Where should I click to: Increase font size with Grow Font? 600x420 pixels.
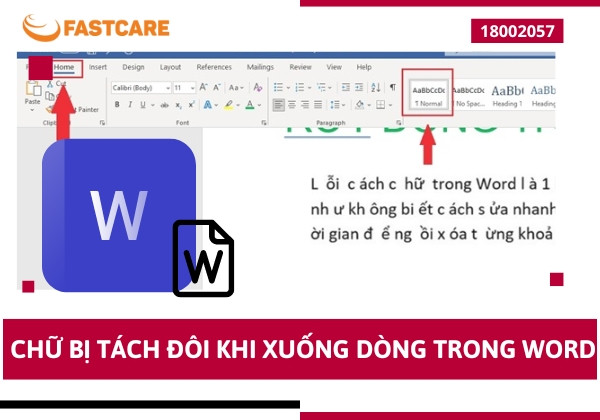click(204, 87)
